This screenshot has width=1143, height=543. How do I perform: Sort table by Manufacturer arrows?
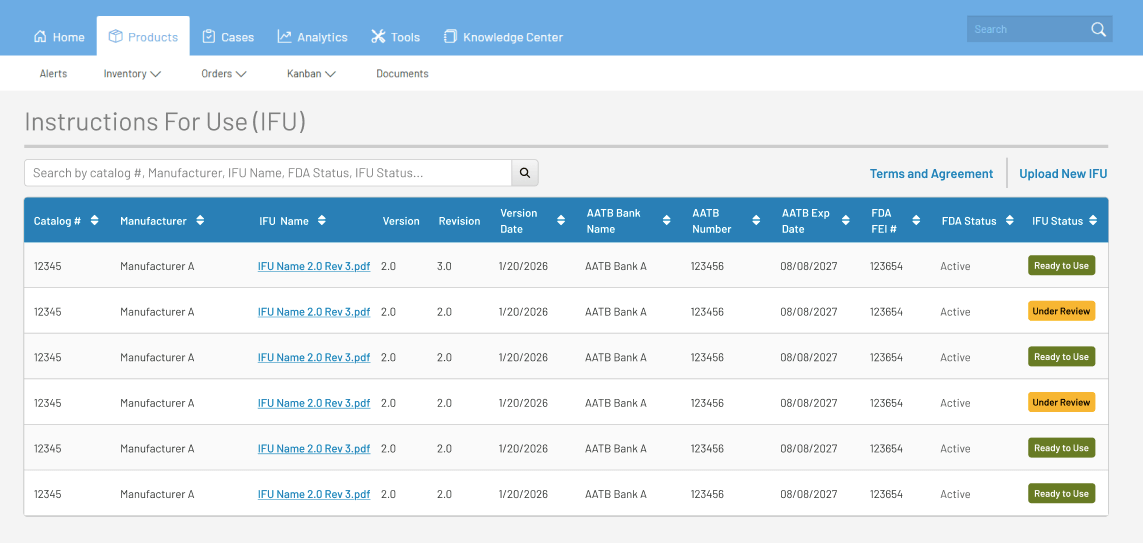click(200, 221)
